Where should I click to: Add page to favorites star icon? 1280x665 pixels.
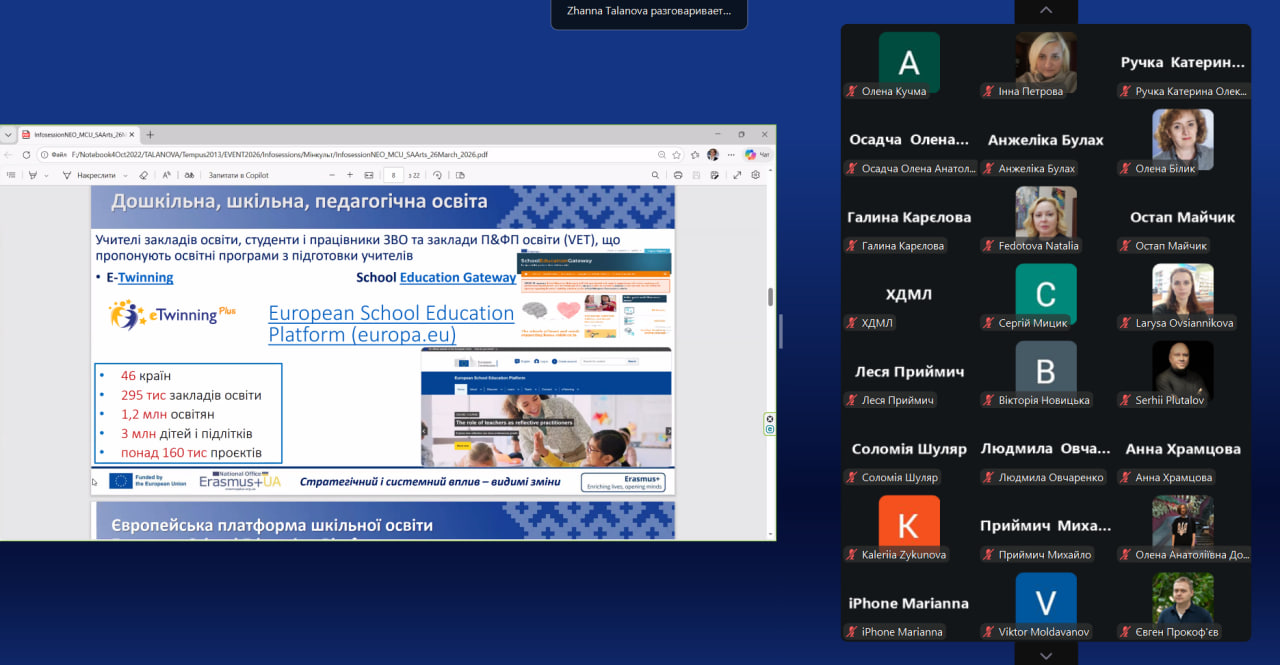click(x=677, y=155)
